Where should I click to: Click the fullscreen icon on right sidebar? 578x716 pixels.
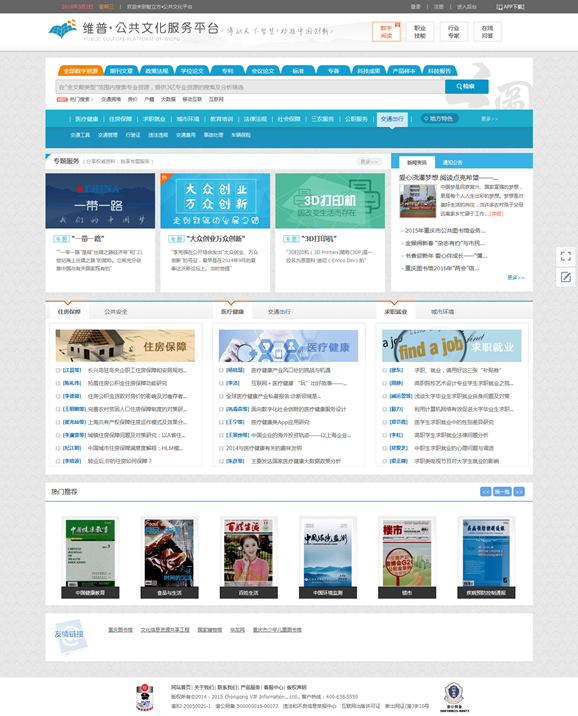pyautogui.click(x=566, y=256)
